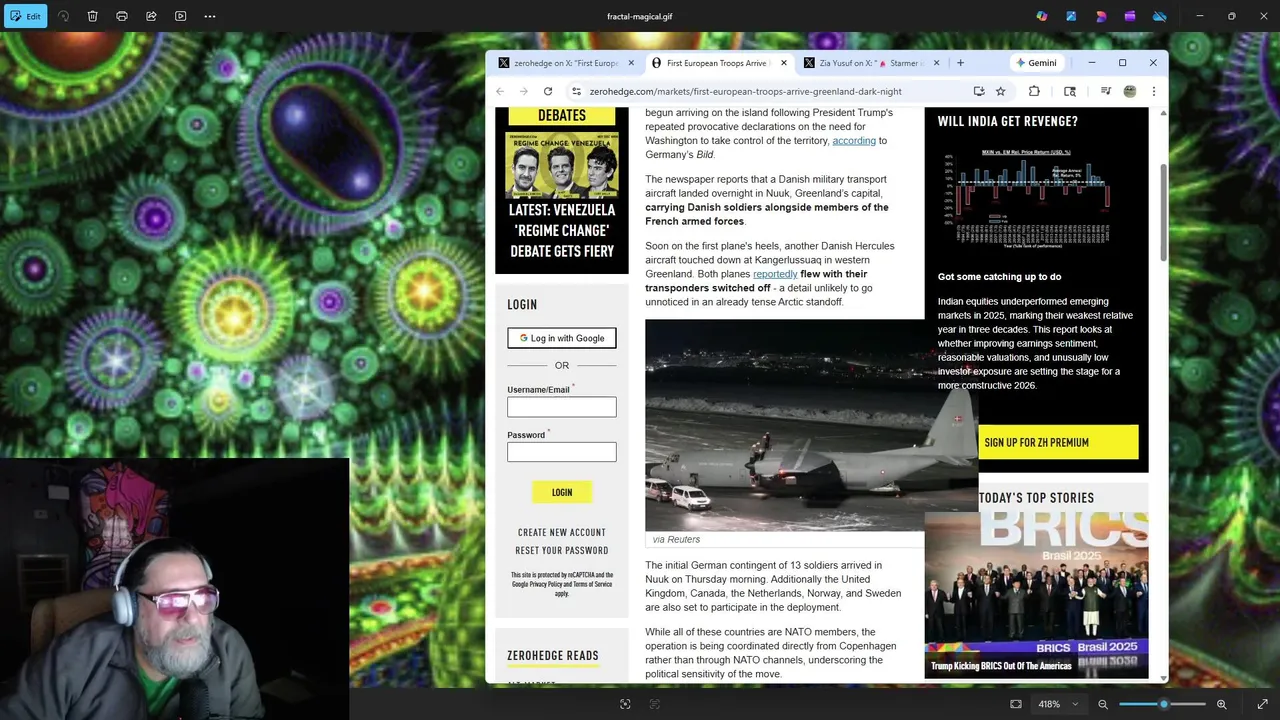1280x720 pixels.
Task: Open the Copilot icon in the Photos title bar
Action: tap(1042, 16)
